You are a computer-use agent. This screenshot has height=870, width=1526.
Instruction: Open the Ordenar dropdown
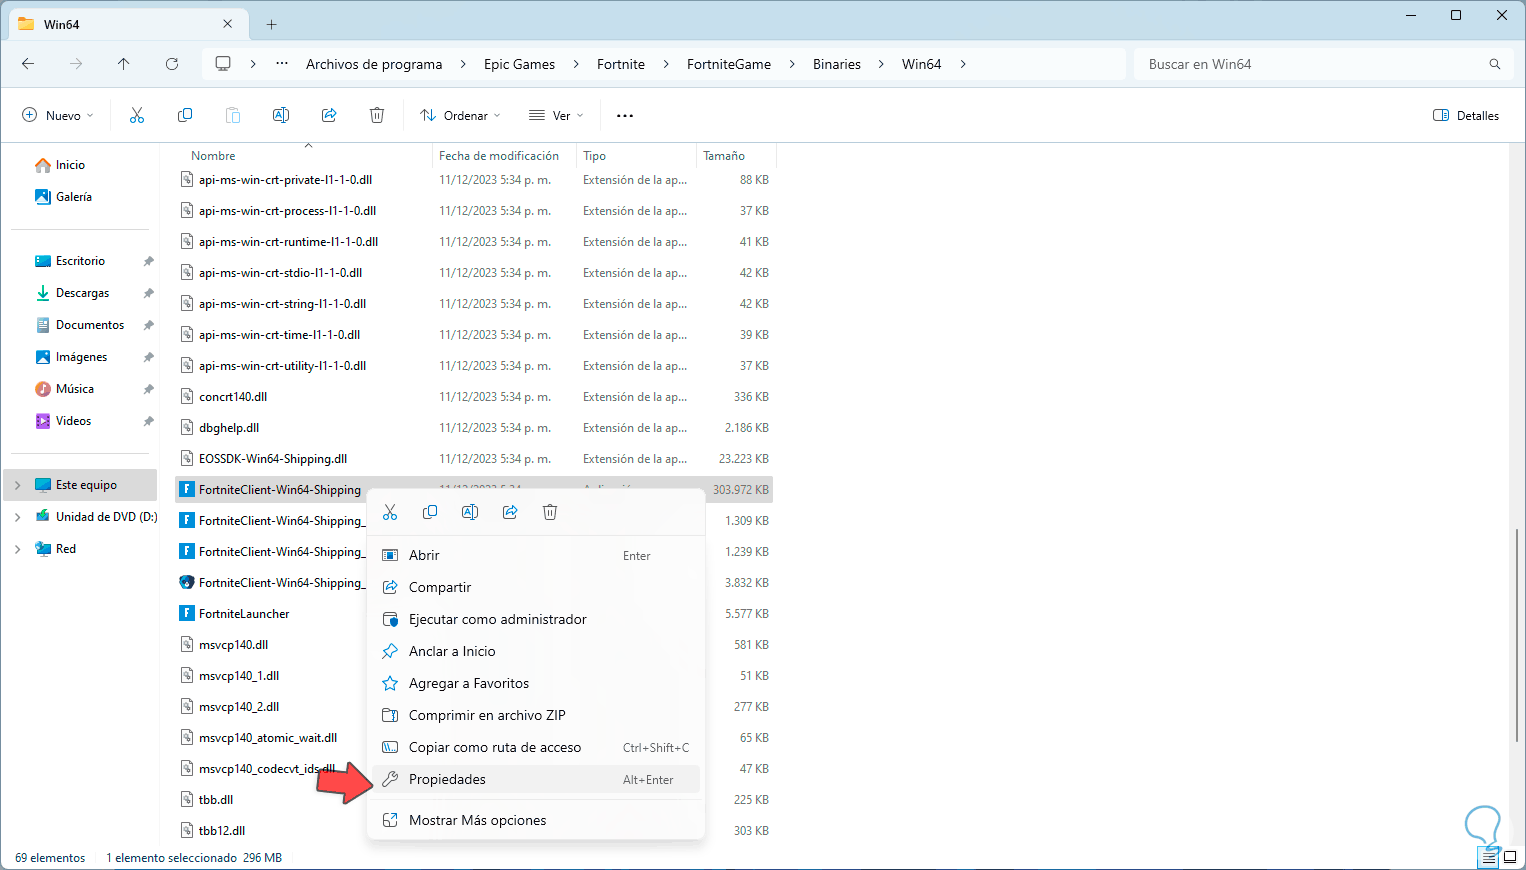pyautogui.click(x=461, y=116)
